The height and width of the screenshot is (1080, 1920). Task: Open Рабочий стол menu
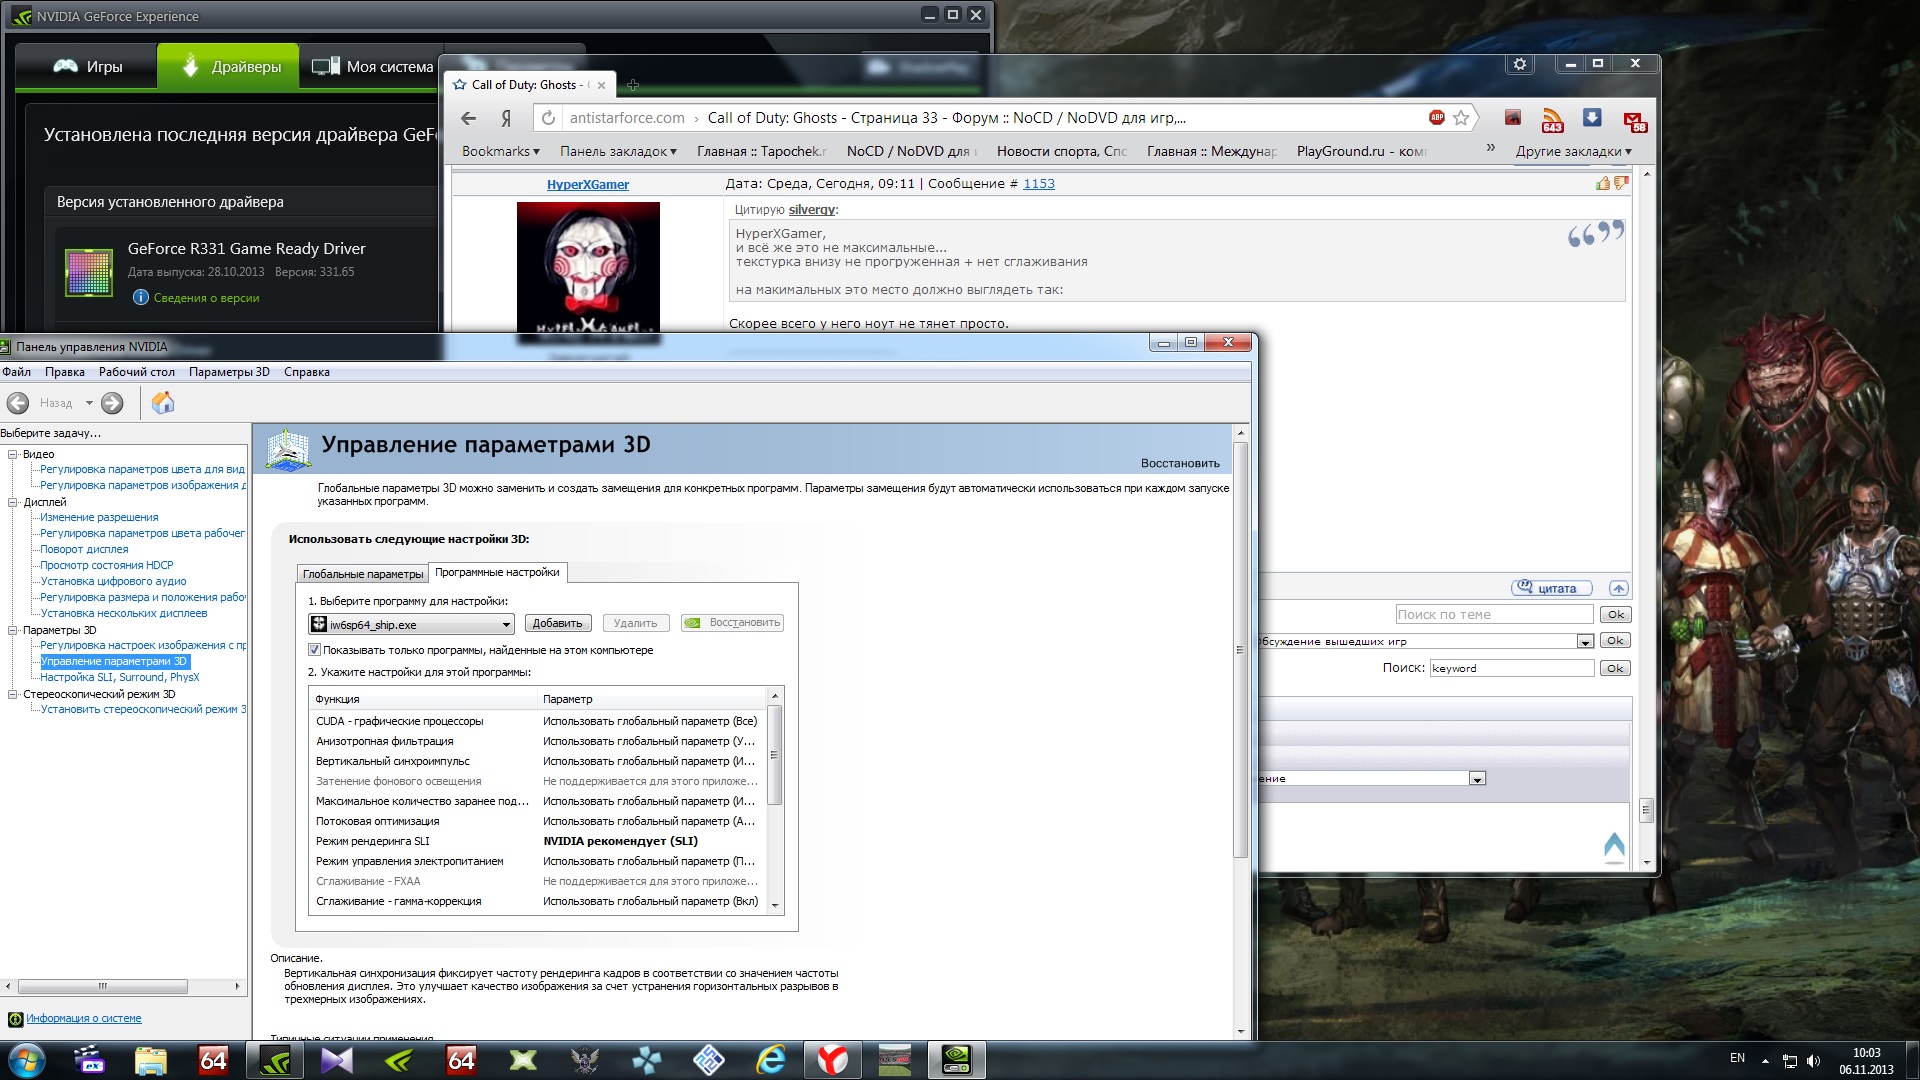click(136, 372)
